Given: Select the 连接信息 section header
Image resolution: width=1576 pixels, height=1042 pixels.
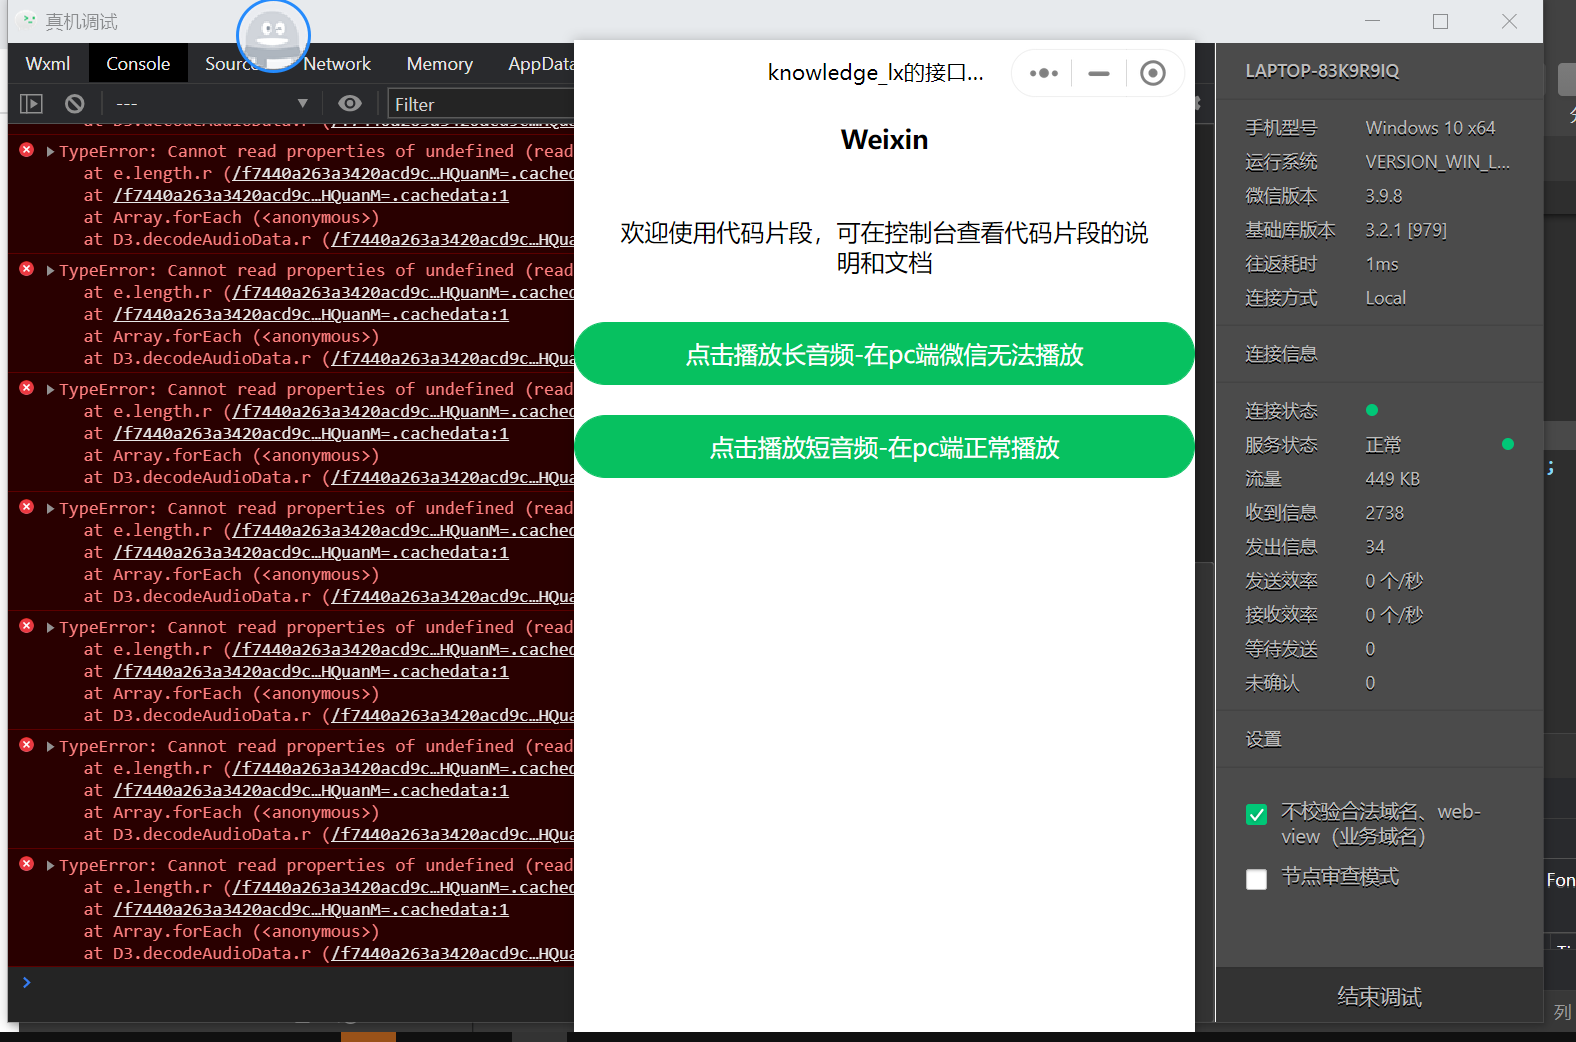Looking at the screenshot, I should (x=1281, y=354).
